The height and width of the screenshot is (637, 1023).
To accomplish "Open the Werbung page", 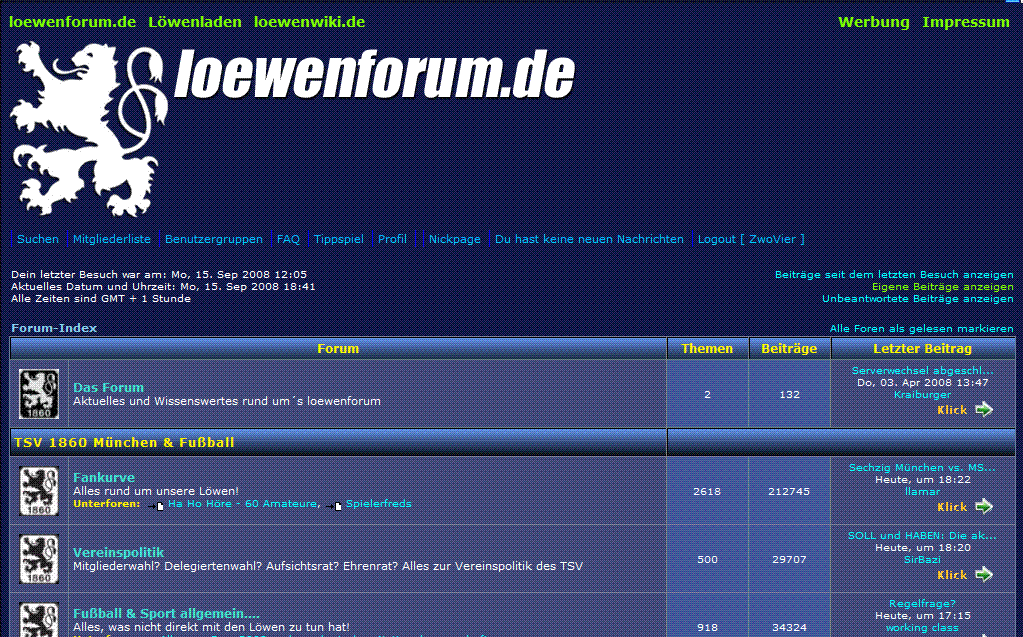I will coord(874,22).
